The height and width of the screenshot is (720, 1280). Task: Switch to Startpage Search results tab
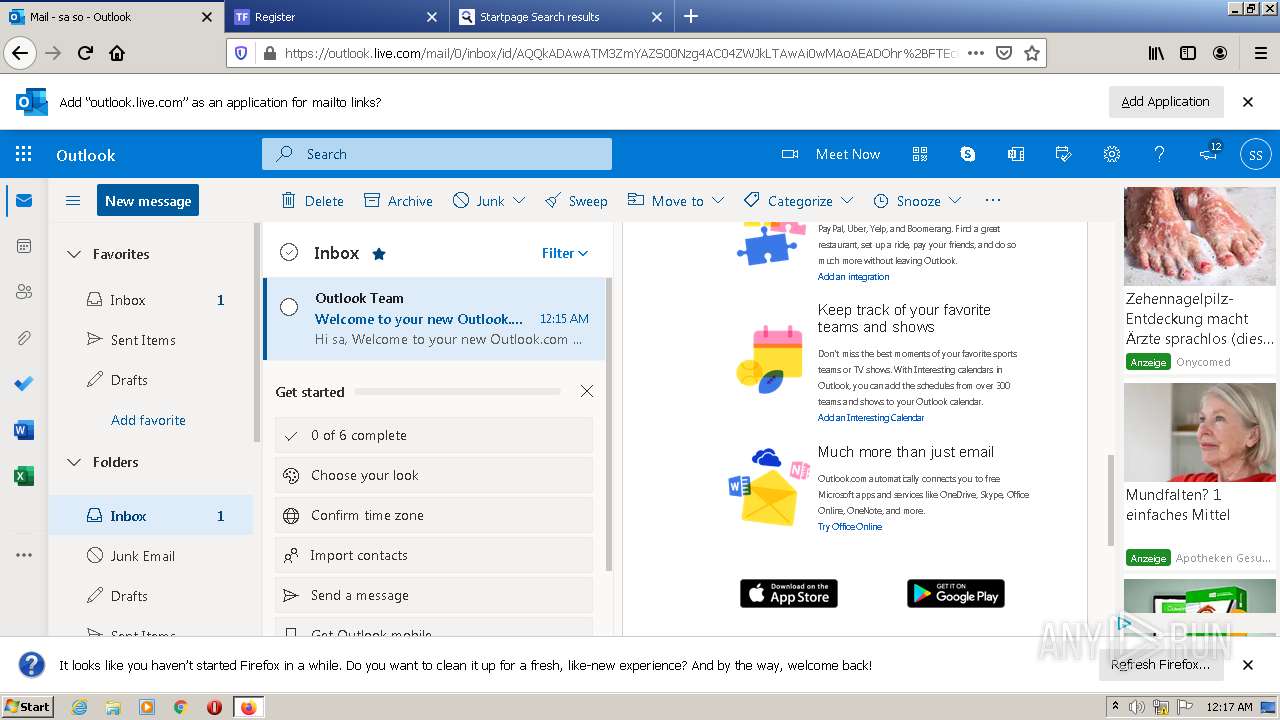(x=560, y=17)
